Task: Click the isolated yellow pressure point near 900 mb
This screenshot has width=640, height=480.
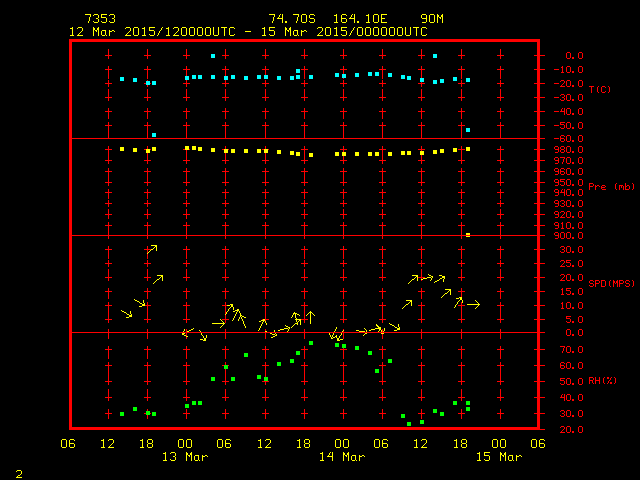Action: tap(468, 235)
